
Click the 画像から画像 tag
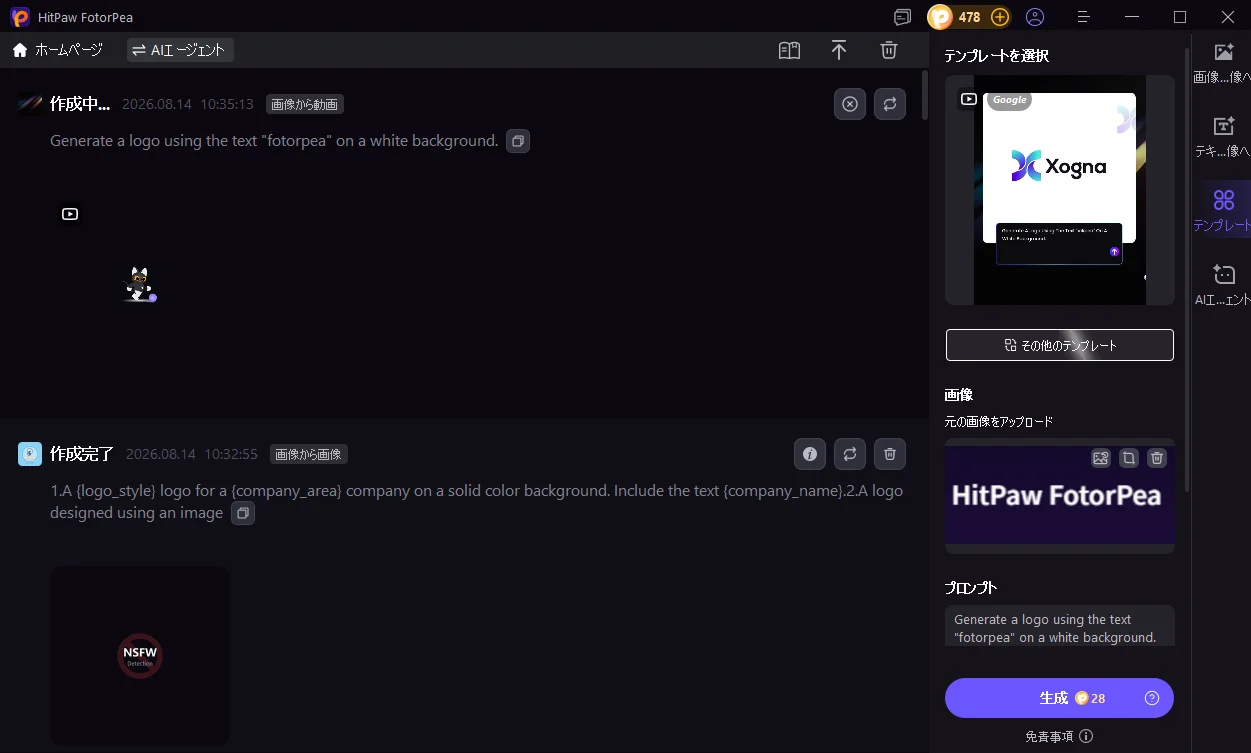[x=309, y=454]
